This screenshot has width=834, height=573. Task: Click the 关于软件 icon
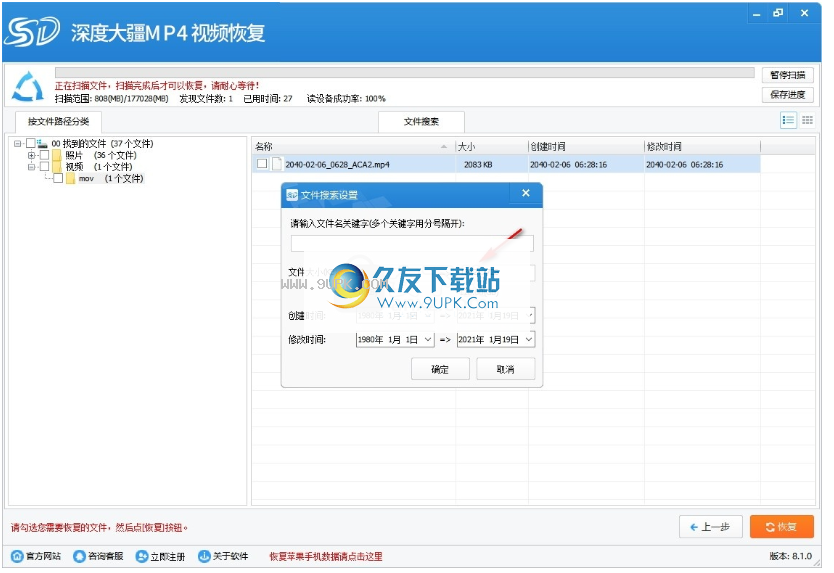pos(204,556)
